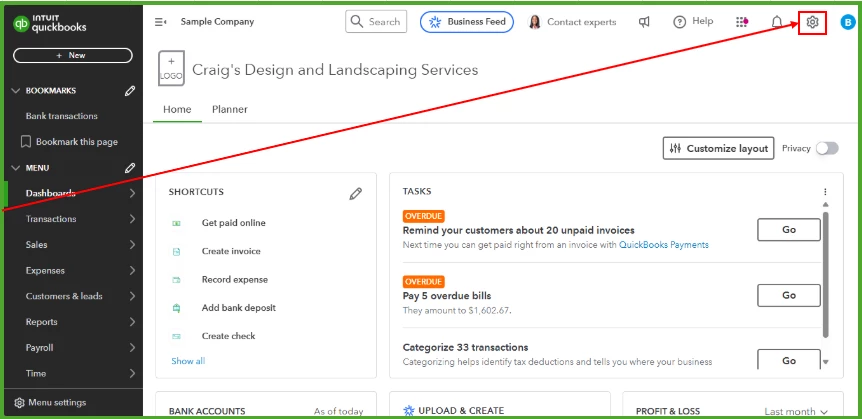Viewport: 862px width, 419px height.
Task: Expand the Time submenu arrow
Action: click(x=132, y=373)
